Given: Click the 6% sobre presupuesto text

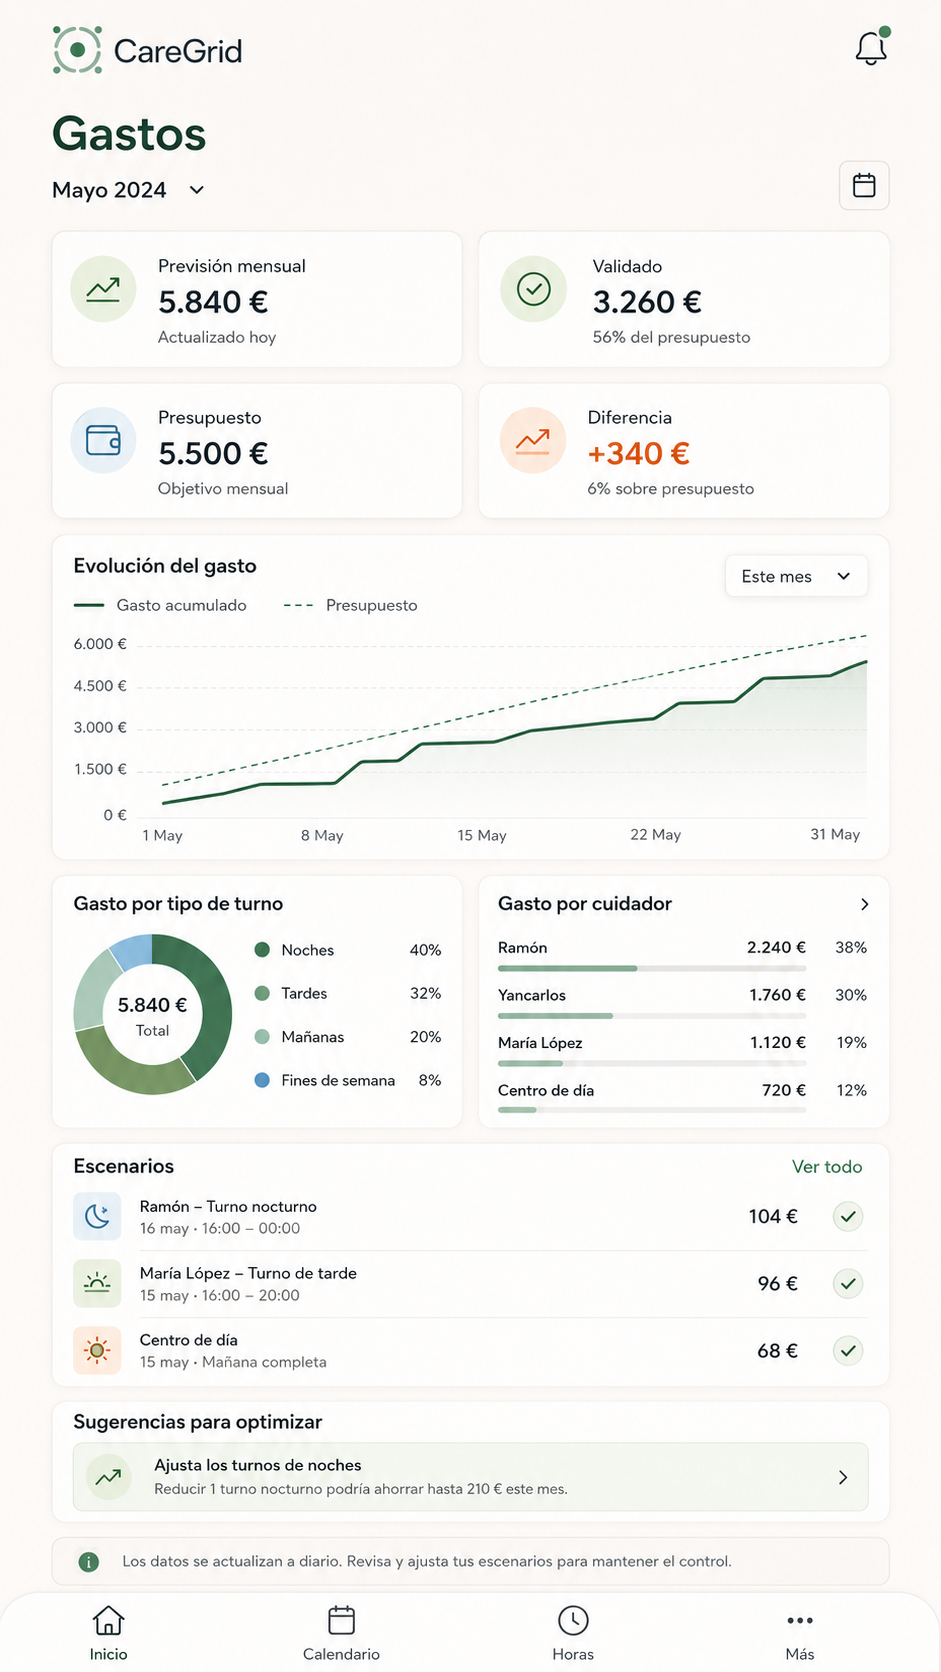Looking at the screenshot, I should click(x=671, y=489).
